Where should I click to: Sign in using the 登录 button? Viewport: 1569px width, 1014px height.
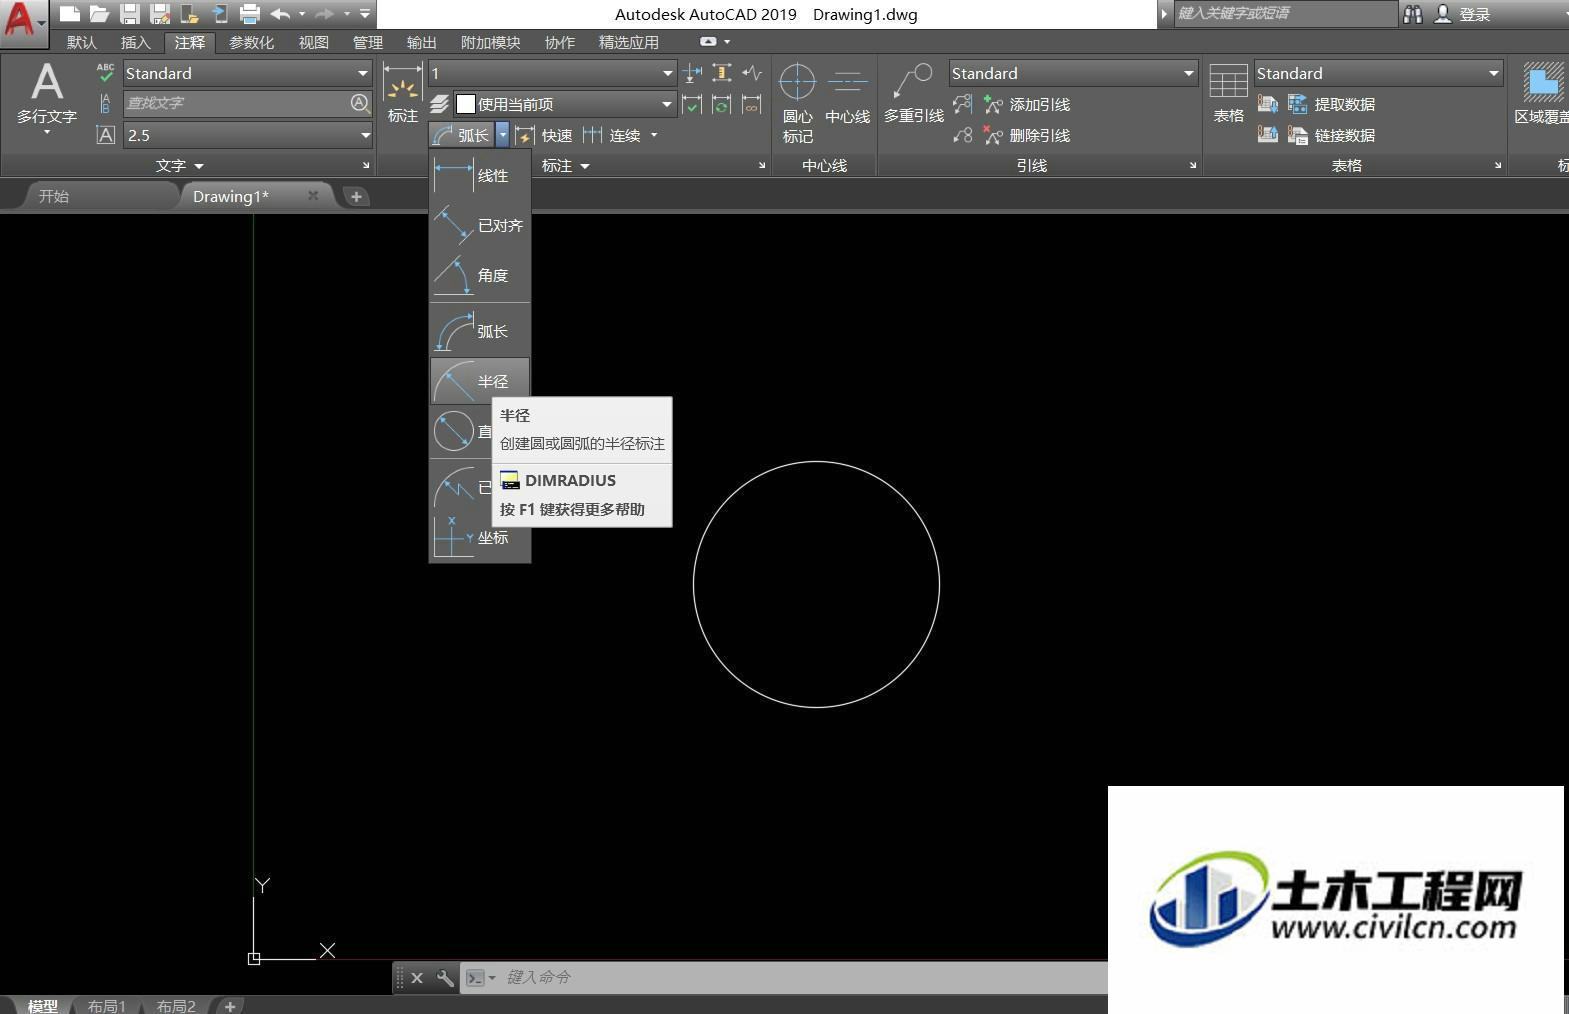coord(1463,14)
